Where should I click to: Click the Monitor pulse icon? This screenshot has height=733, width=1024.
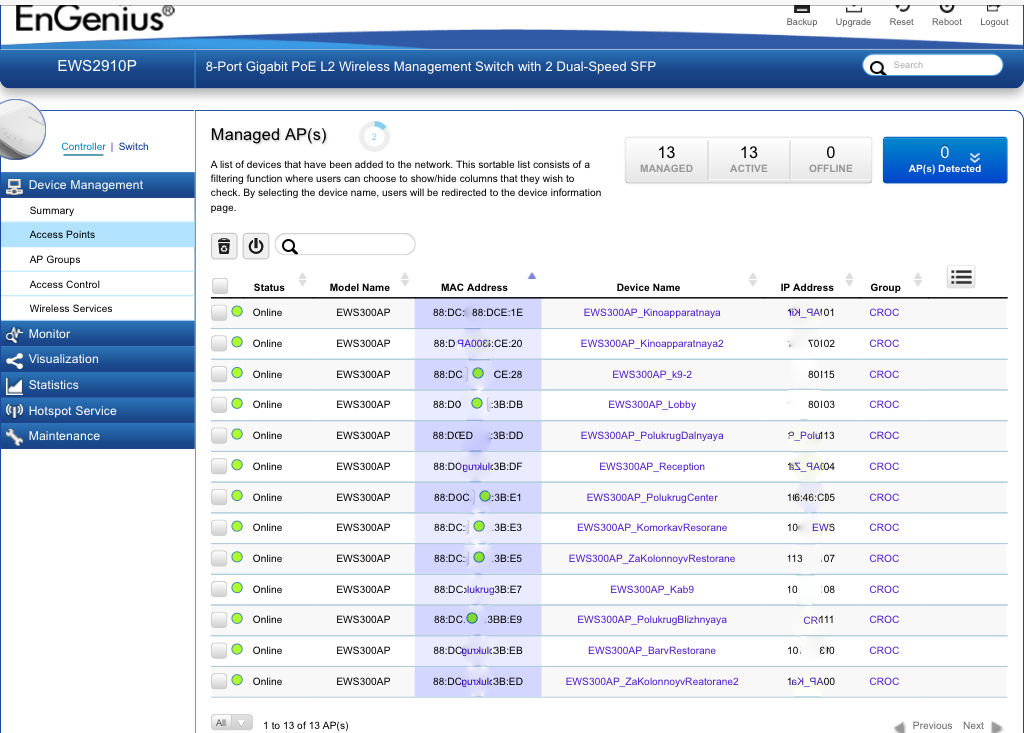point(14,334)
